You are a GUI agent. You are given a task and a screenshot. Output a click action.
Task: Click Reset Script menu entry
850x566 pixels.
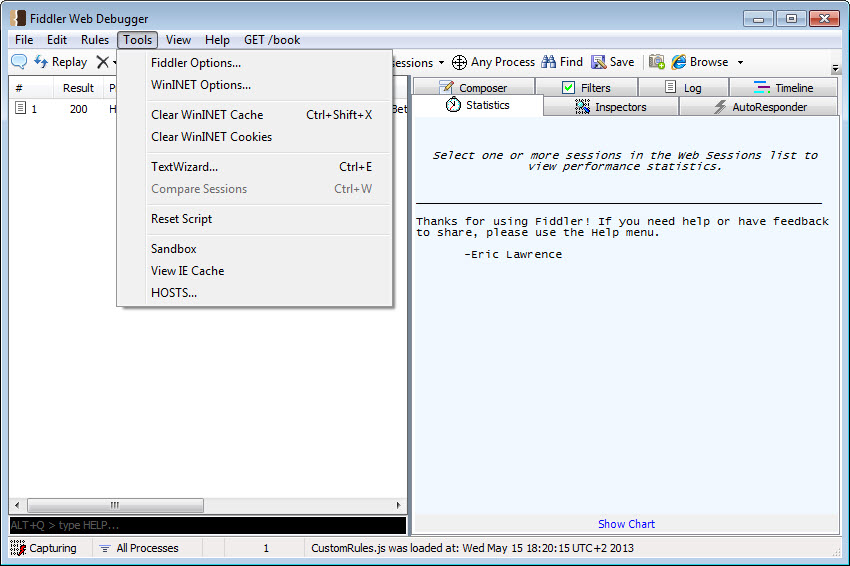tap(254, 219)
